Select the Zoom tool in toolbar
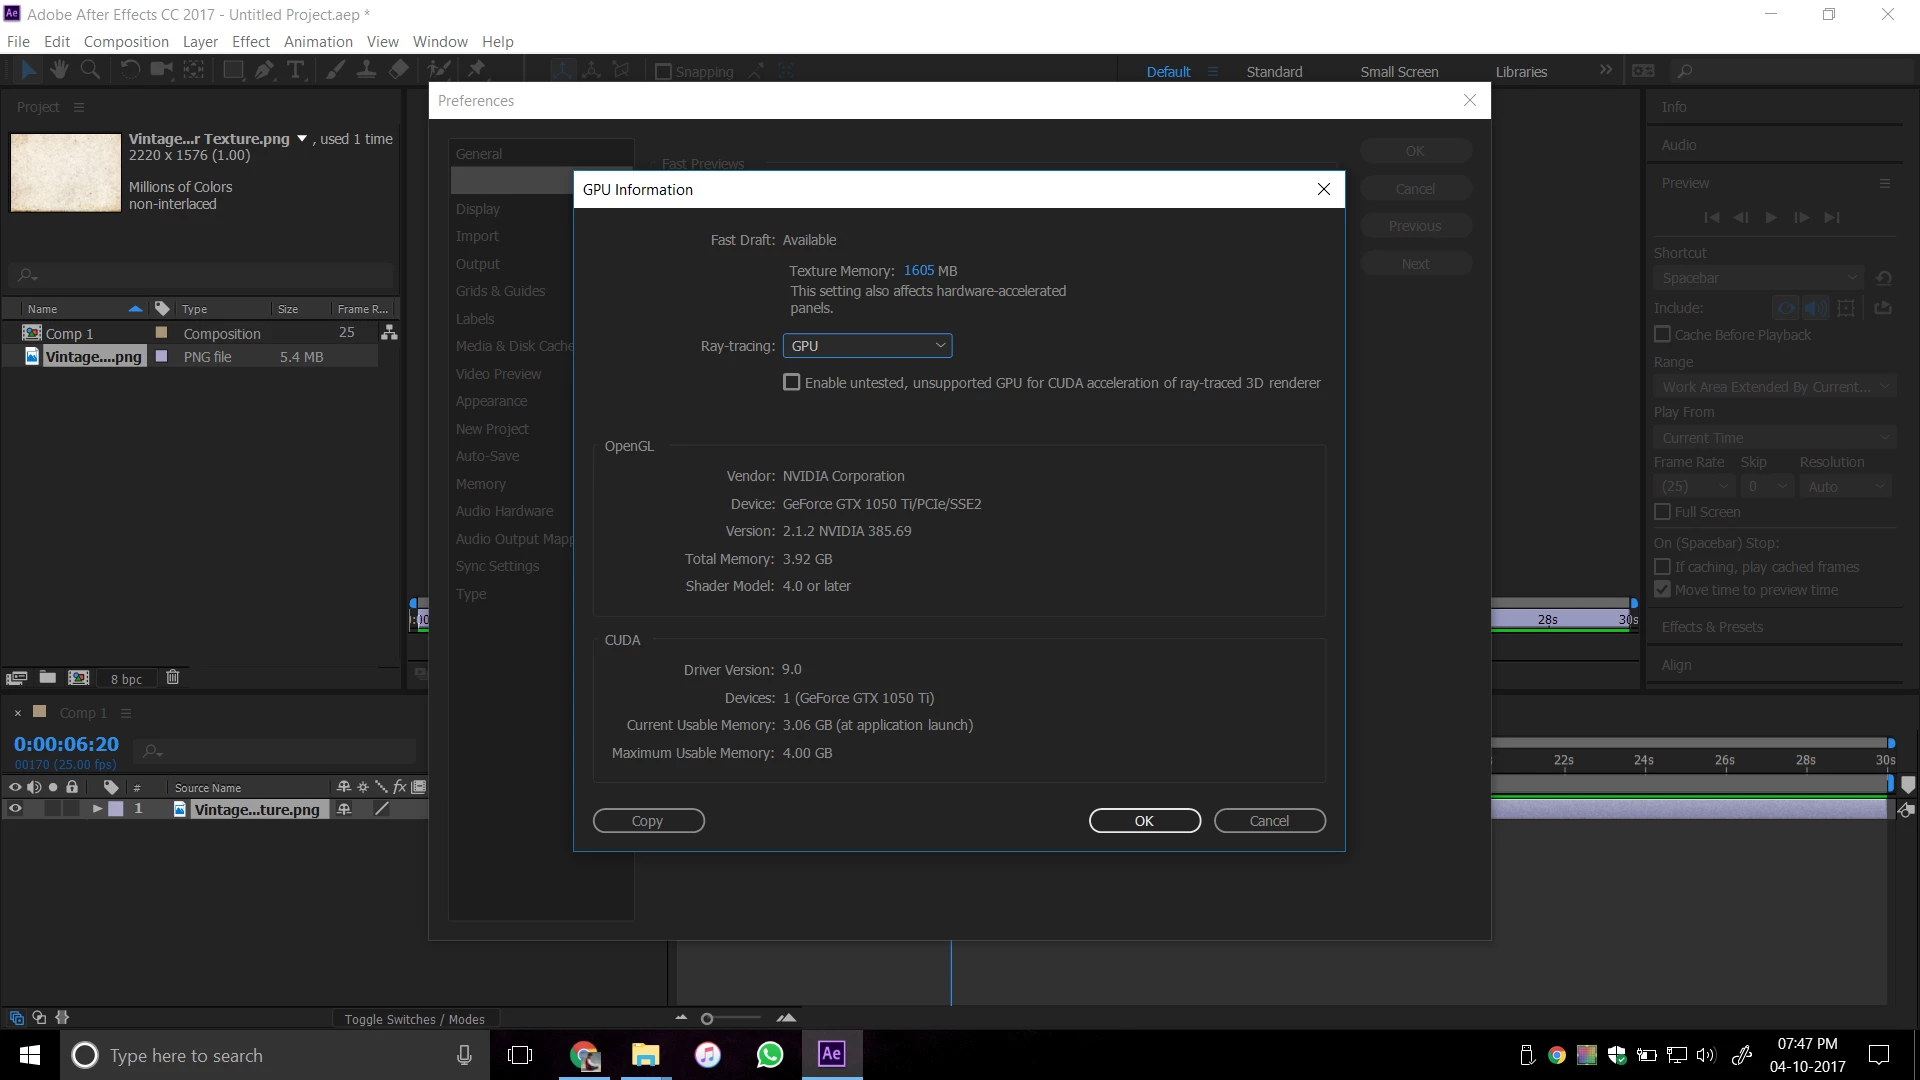The height and width of the screenshot is (1080, 1920). 90,70
